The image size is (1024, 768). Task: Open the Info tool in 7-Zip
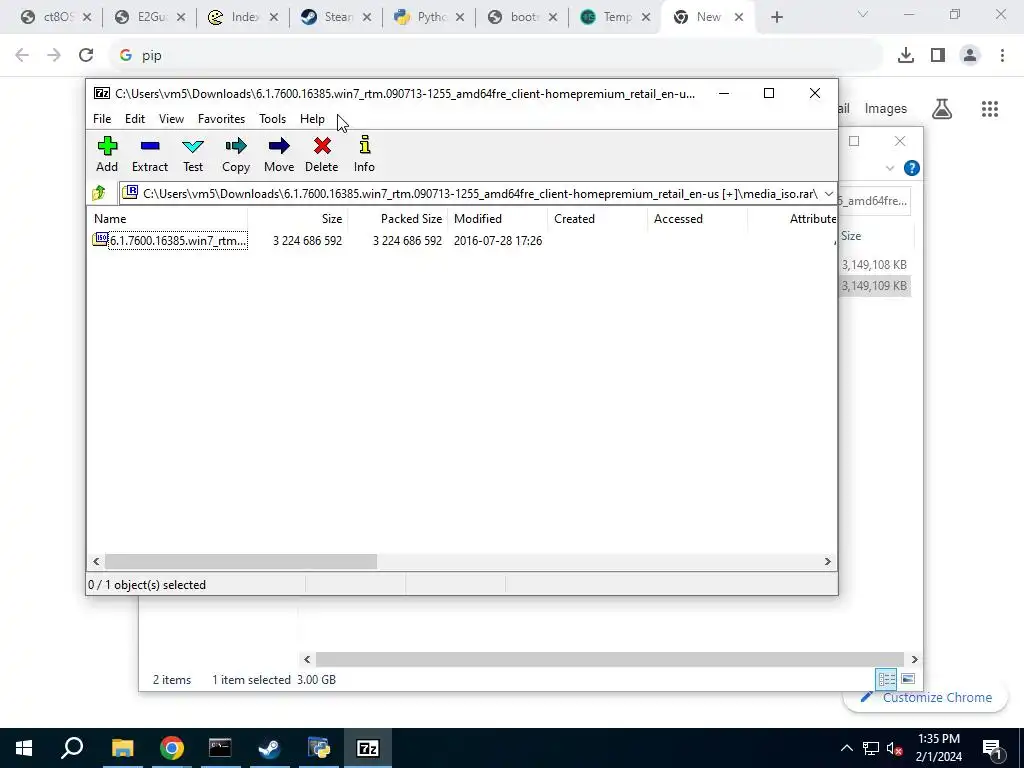(x=364, y=154)
